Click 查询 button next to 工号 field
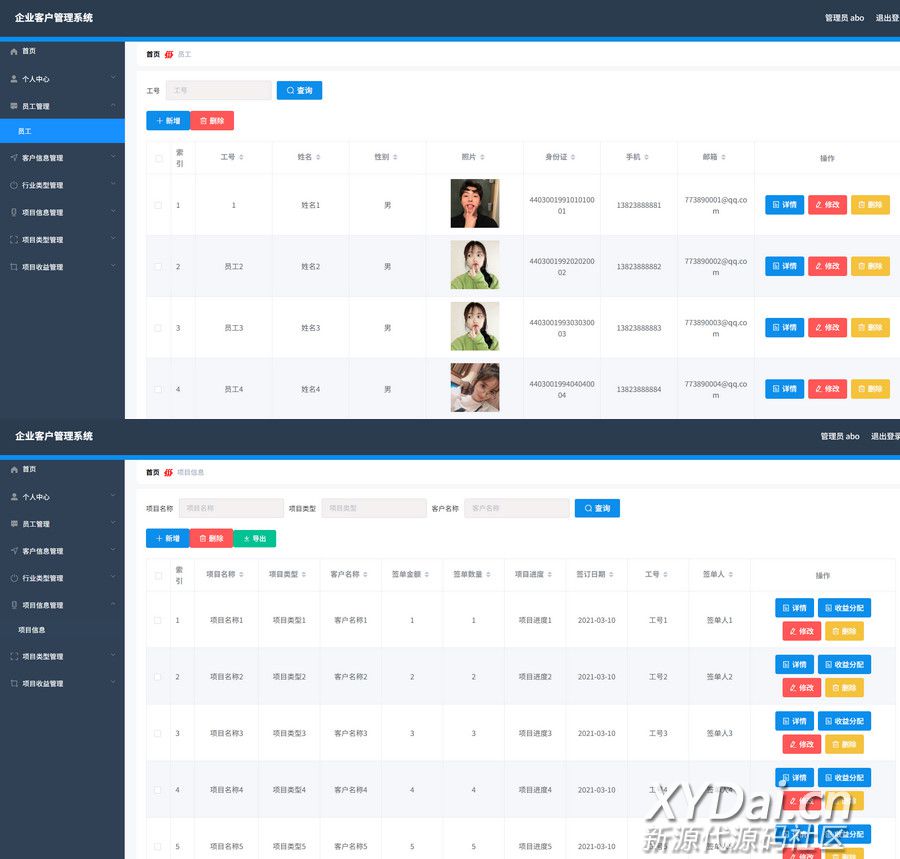Image resolution: width=900 pixels, height=859 pixels. (299, 91)
